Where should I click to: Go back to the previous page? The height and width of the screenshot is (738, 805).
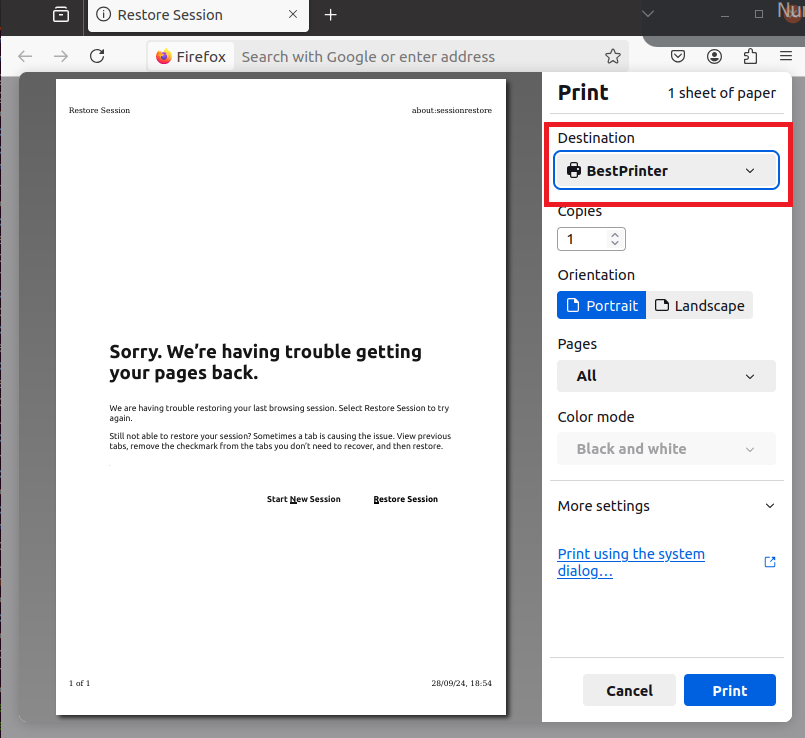point(25,56)
